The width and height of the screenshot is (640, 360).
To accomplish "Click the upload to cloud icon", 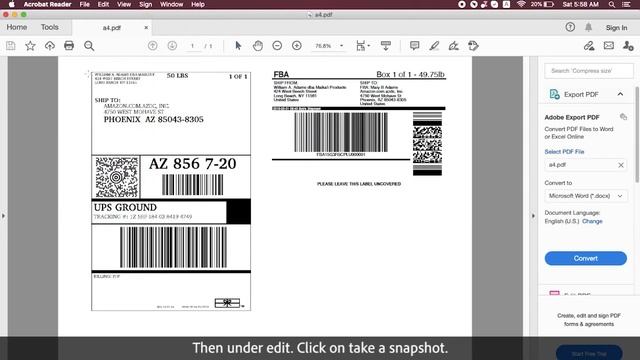I will click(50, 46).
